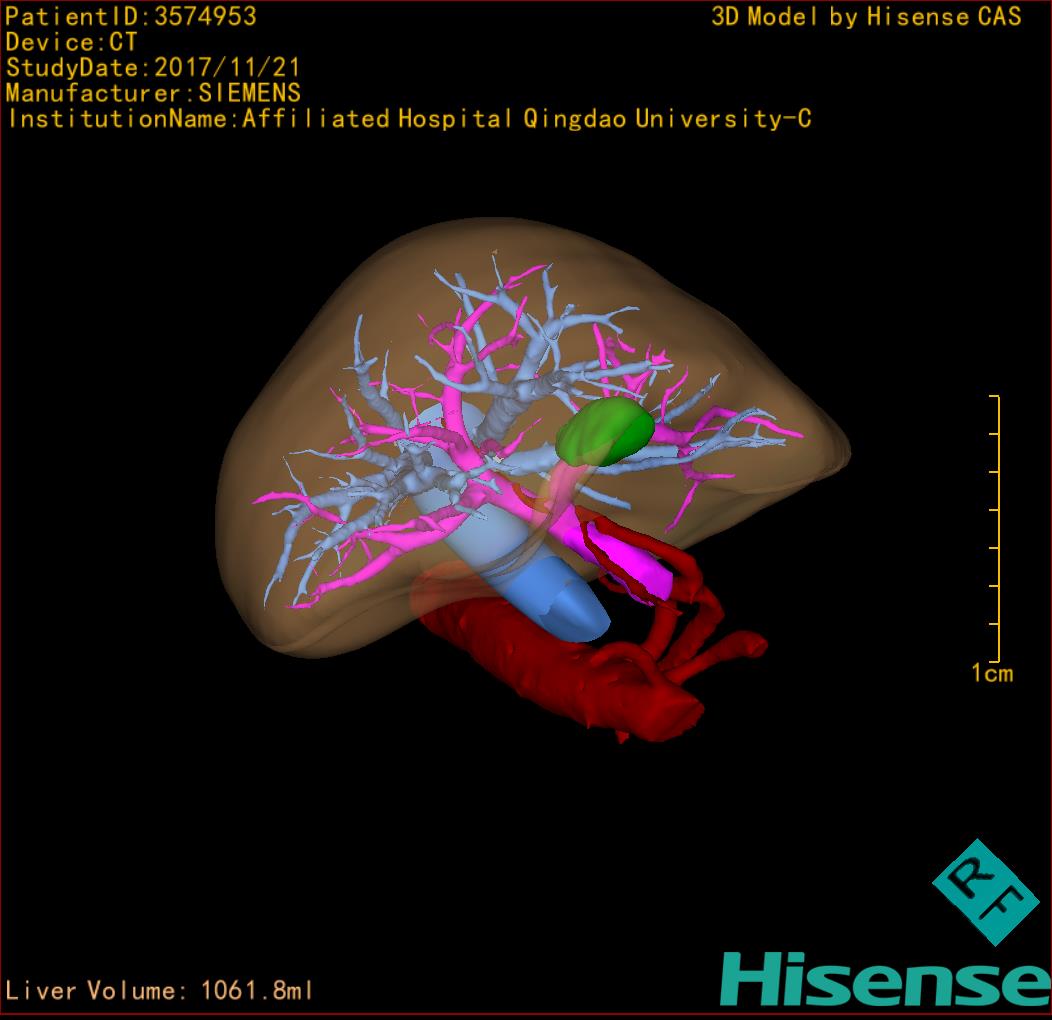The image size is (1052, 1020).
Task: Click the "3D Model by Hisense CAS" caption
Action: click(x=866, y=17)
